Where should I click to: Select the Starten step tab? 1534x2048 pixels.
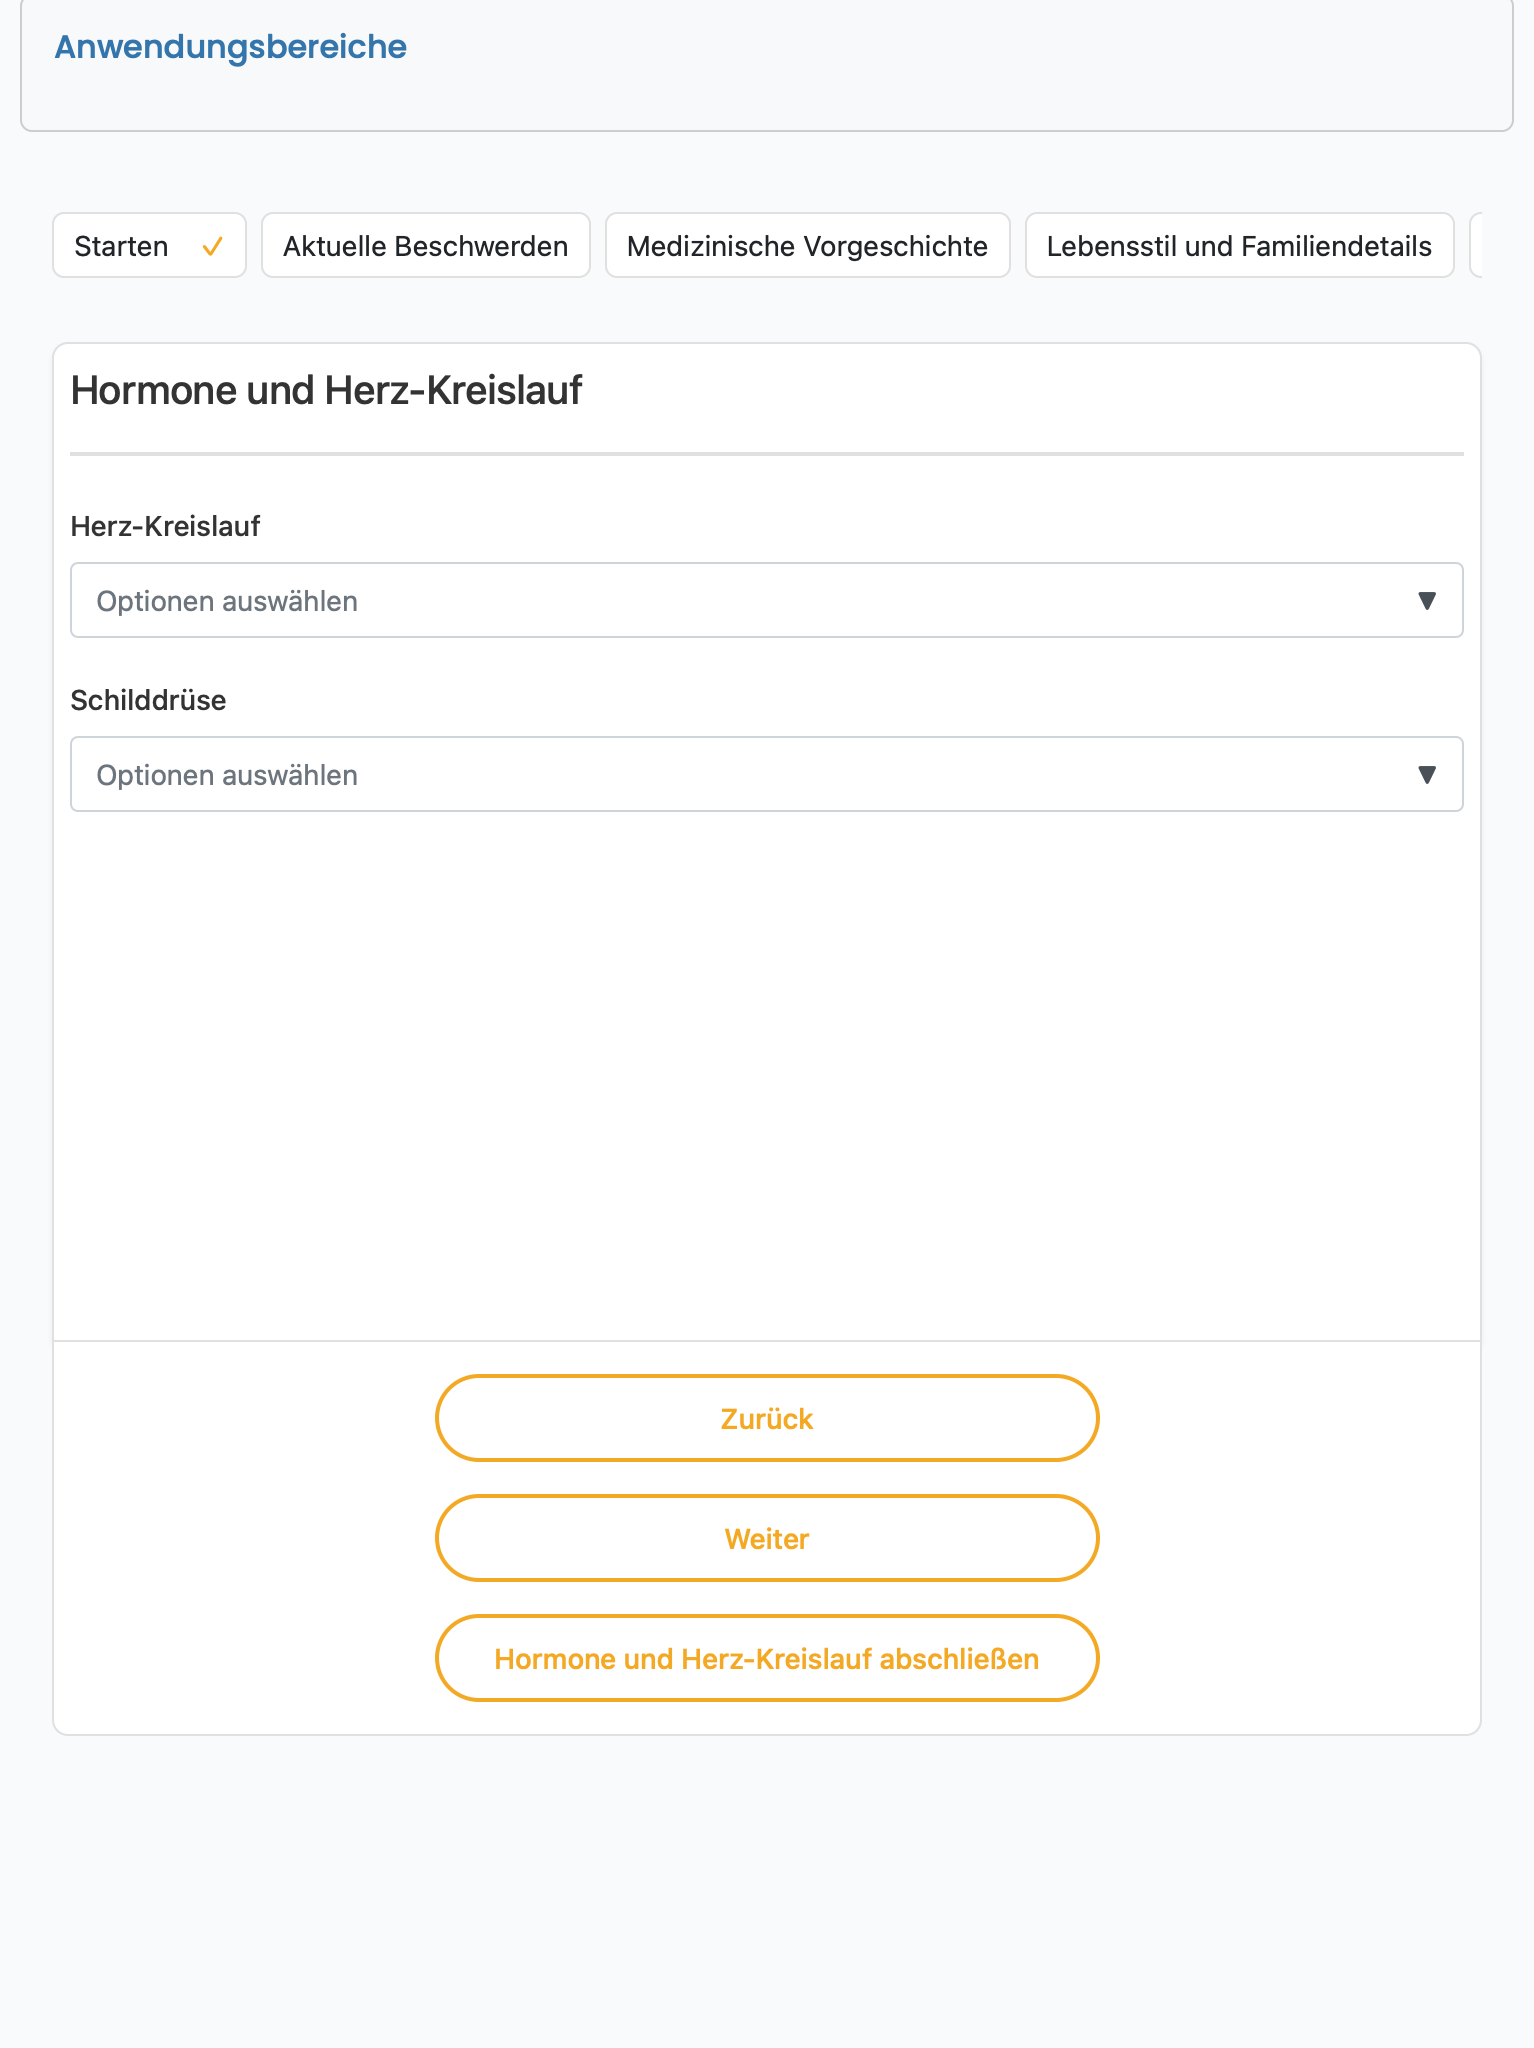[149, 245]
